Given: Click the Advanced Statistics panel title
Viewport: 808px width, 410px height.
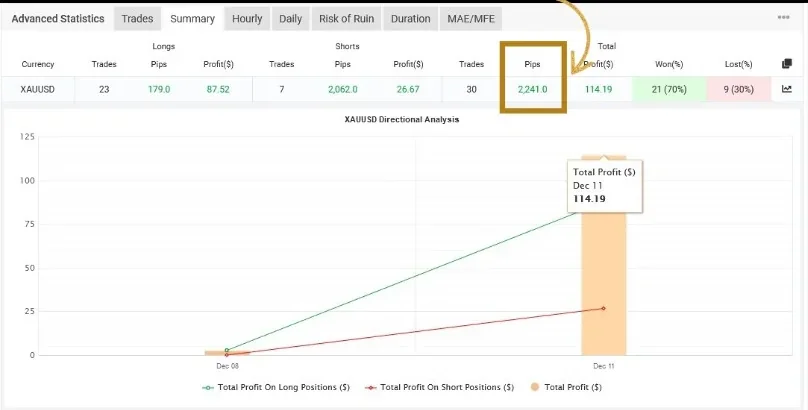Looking at the screenshot, I should point(58,19).
